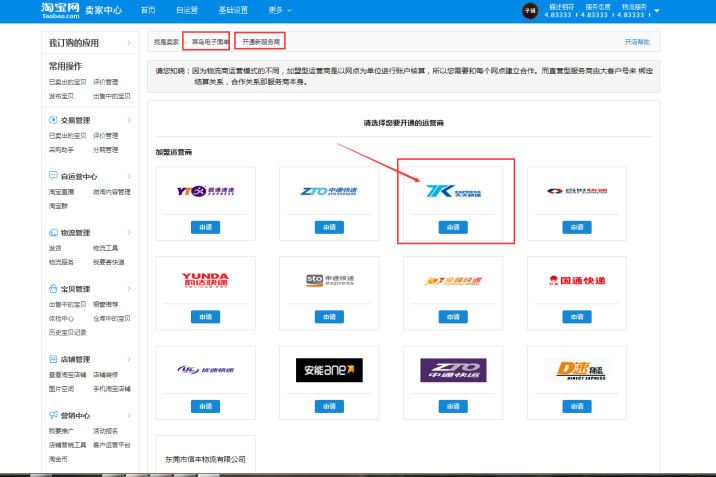Screen dimensions: 716x477
Task: Open the 更多 dropdown in top navigation
Action: [281, 10]
